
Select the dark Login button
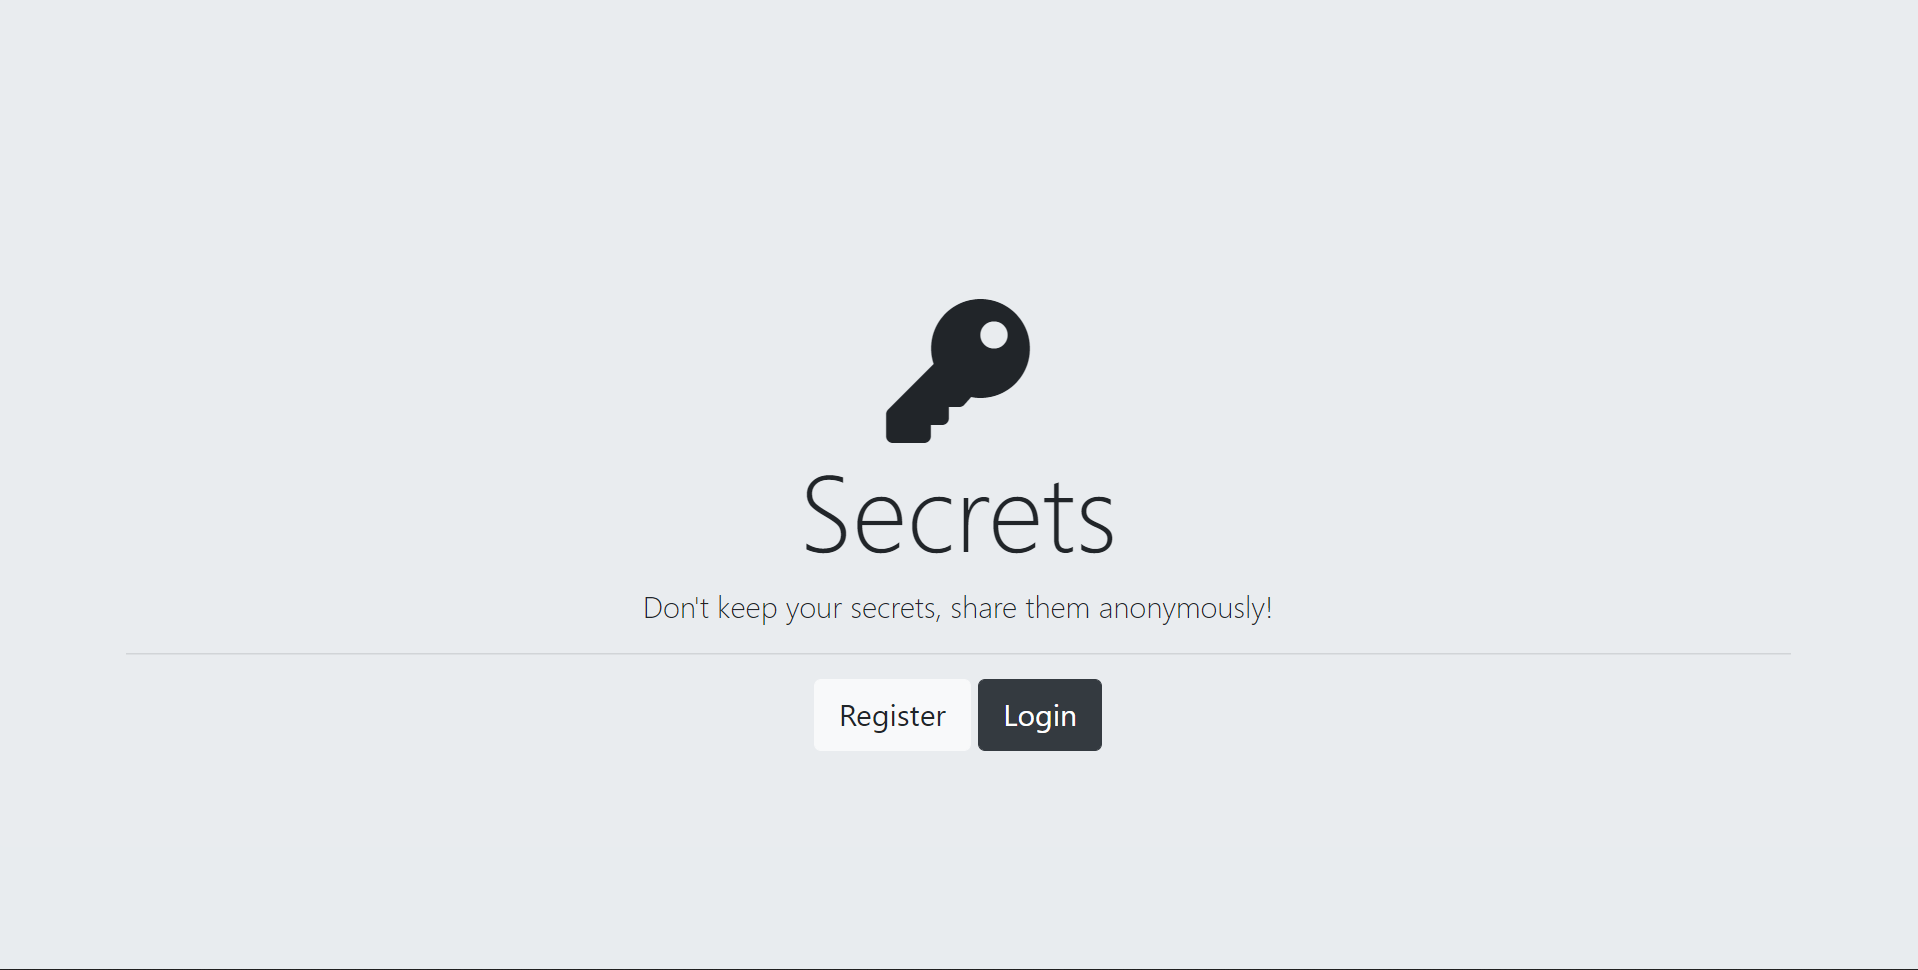click(1040, 715)
